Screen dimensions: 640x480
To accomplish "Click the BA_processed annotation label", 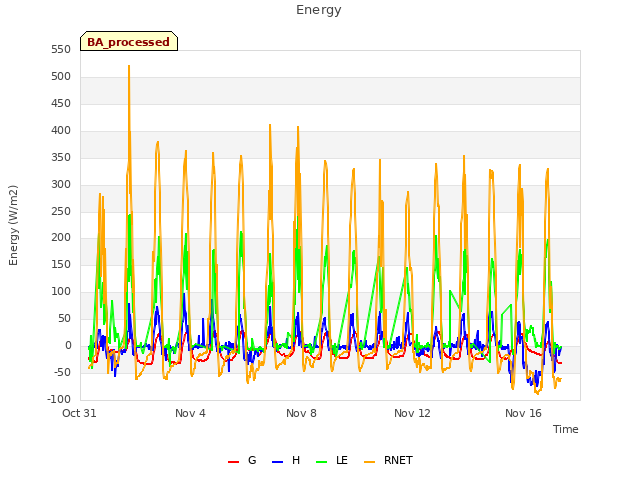I will [129, 42].
